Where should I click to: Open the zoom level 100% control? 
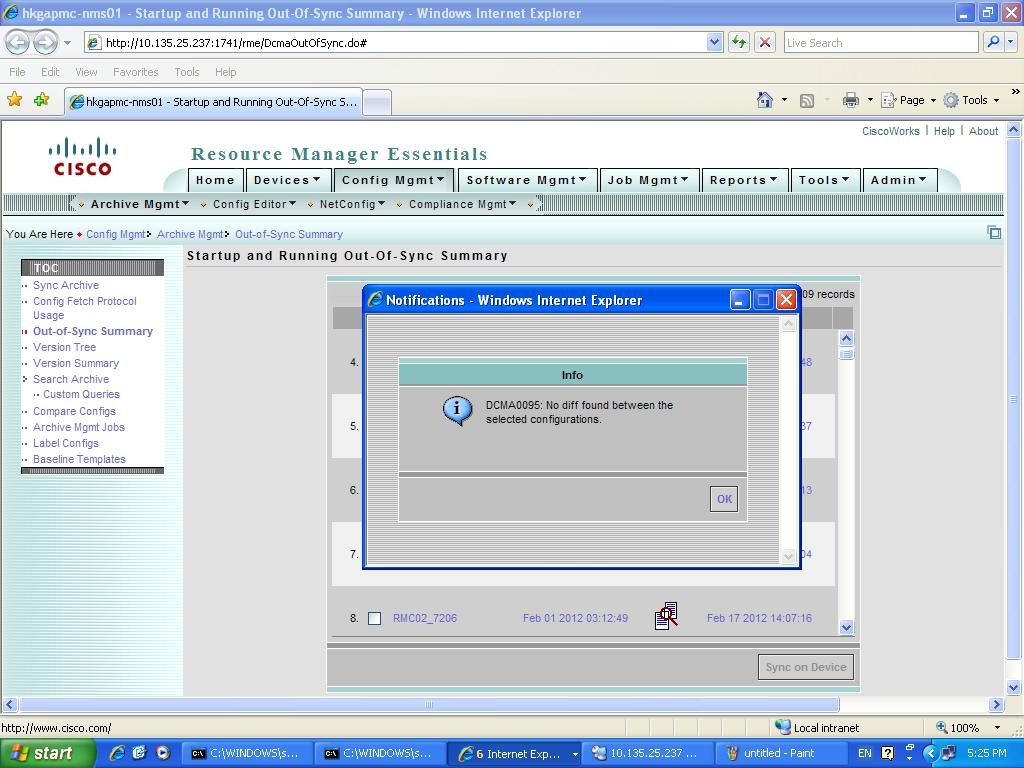click(968, 728)
